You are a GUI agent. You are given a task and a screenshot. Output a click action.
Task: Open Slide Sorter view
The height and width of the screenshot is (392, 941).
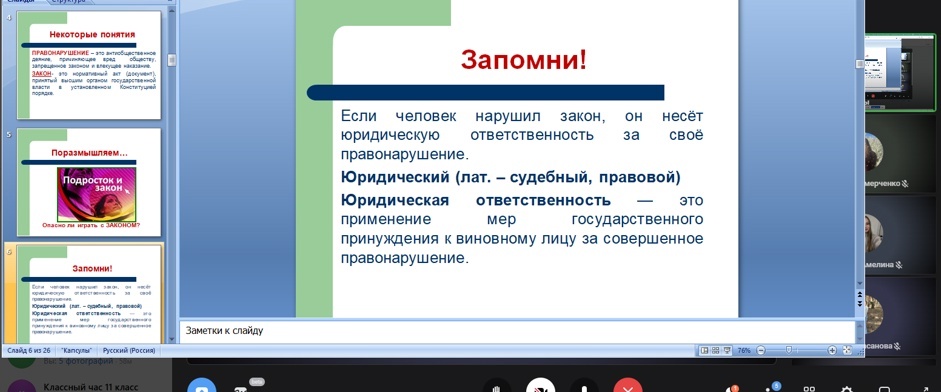pyautogui.click(x=715, y=350)
